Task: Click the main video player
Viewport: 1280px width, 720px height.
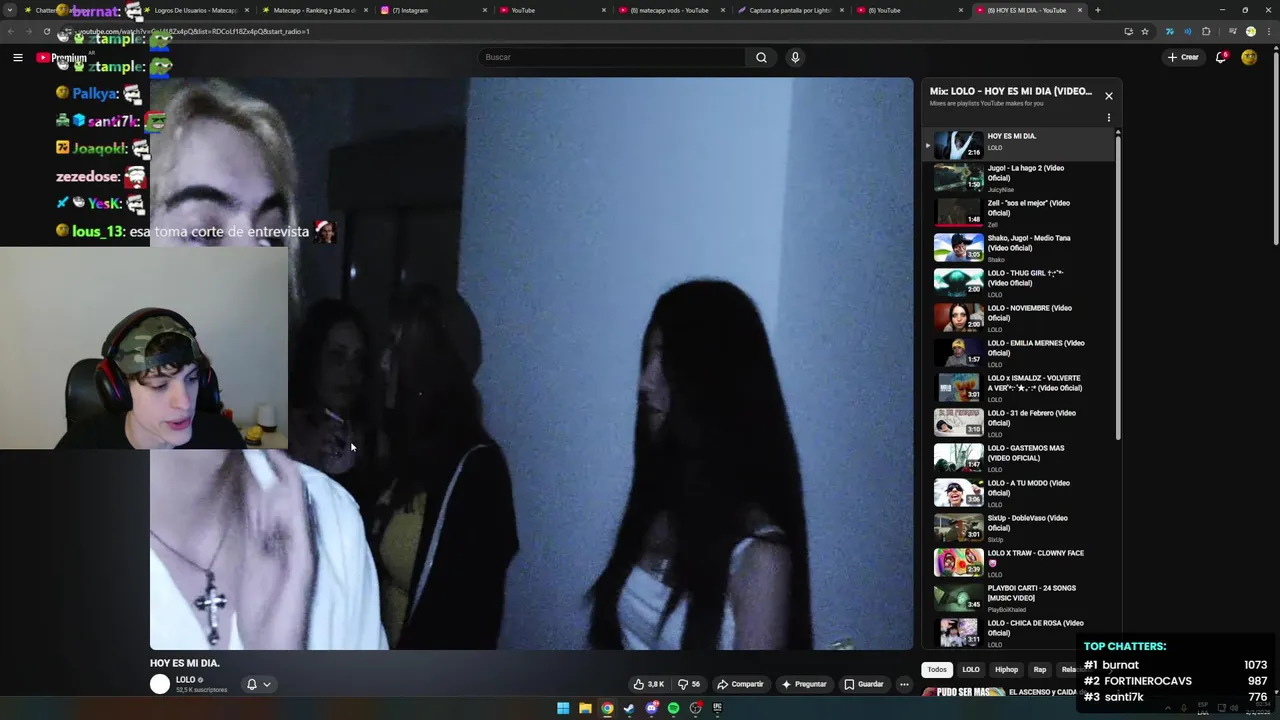Action: [531, 364]
